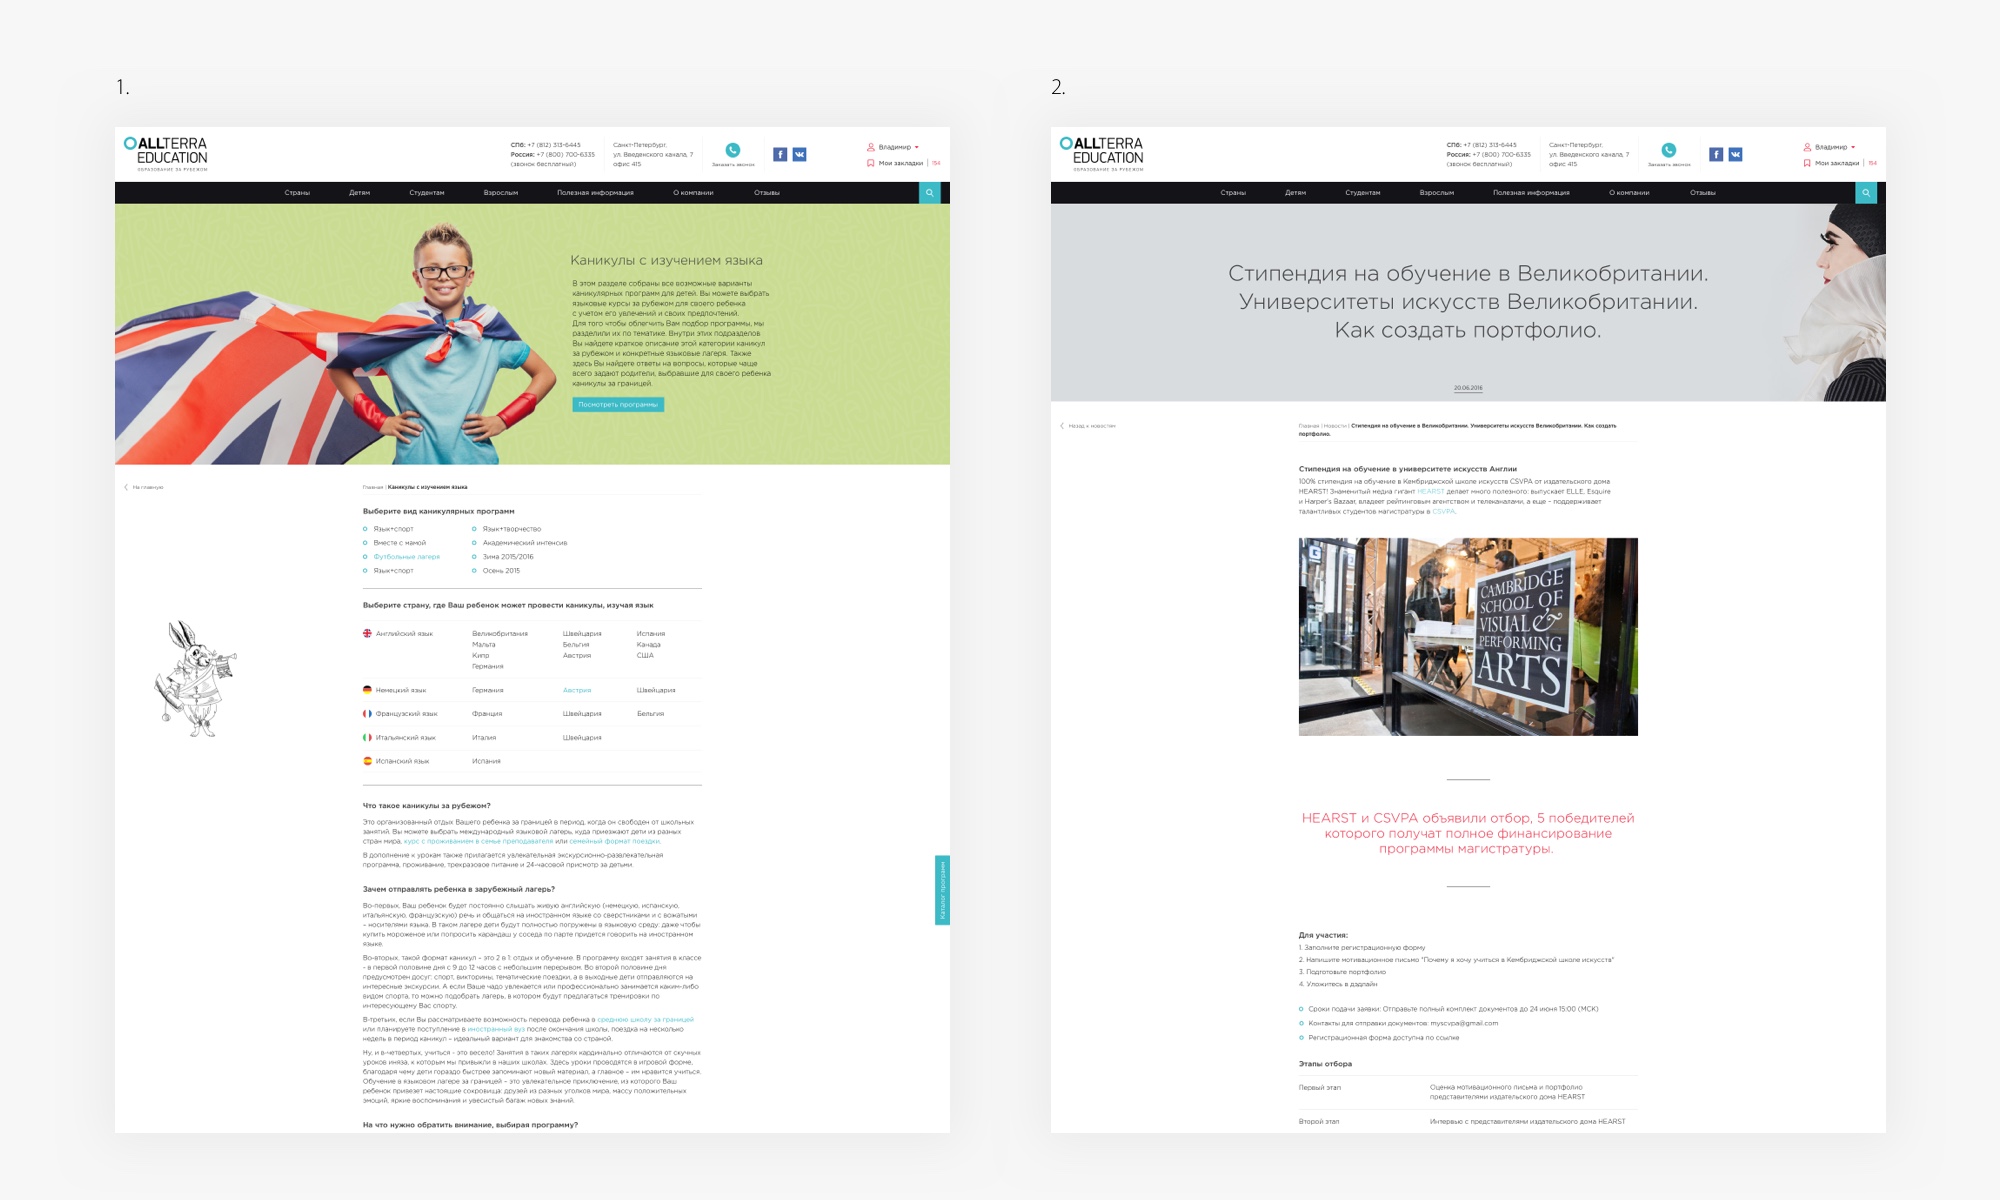2000x1200 pixels.
Task: Click the HEARST link in the article paragraph
Action: coord(1430,491)
